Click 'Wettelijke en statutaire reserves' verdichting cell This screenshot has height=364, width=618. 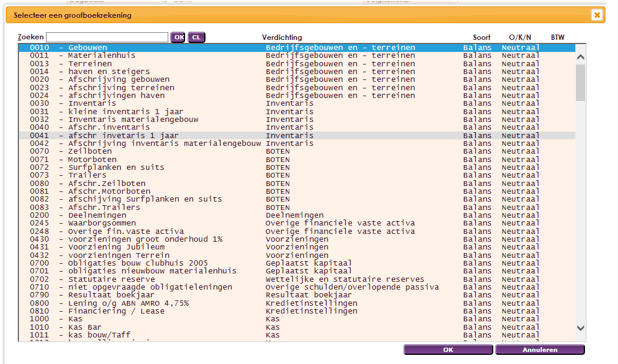pyautogui.click(x=344, y=279)
